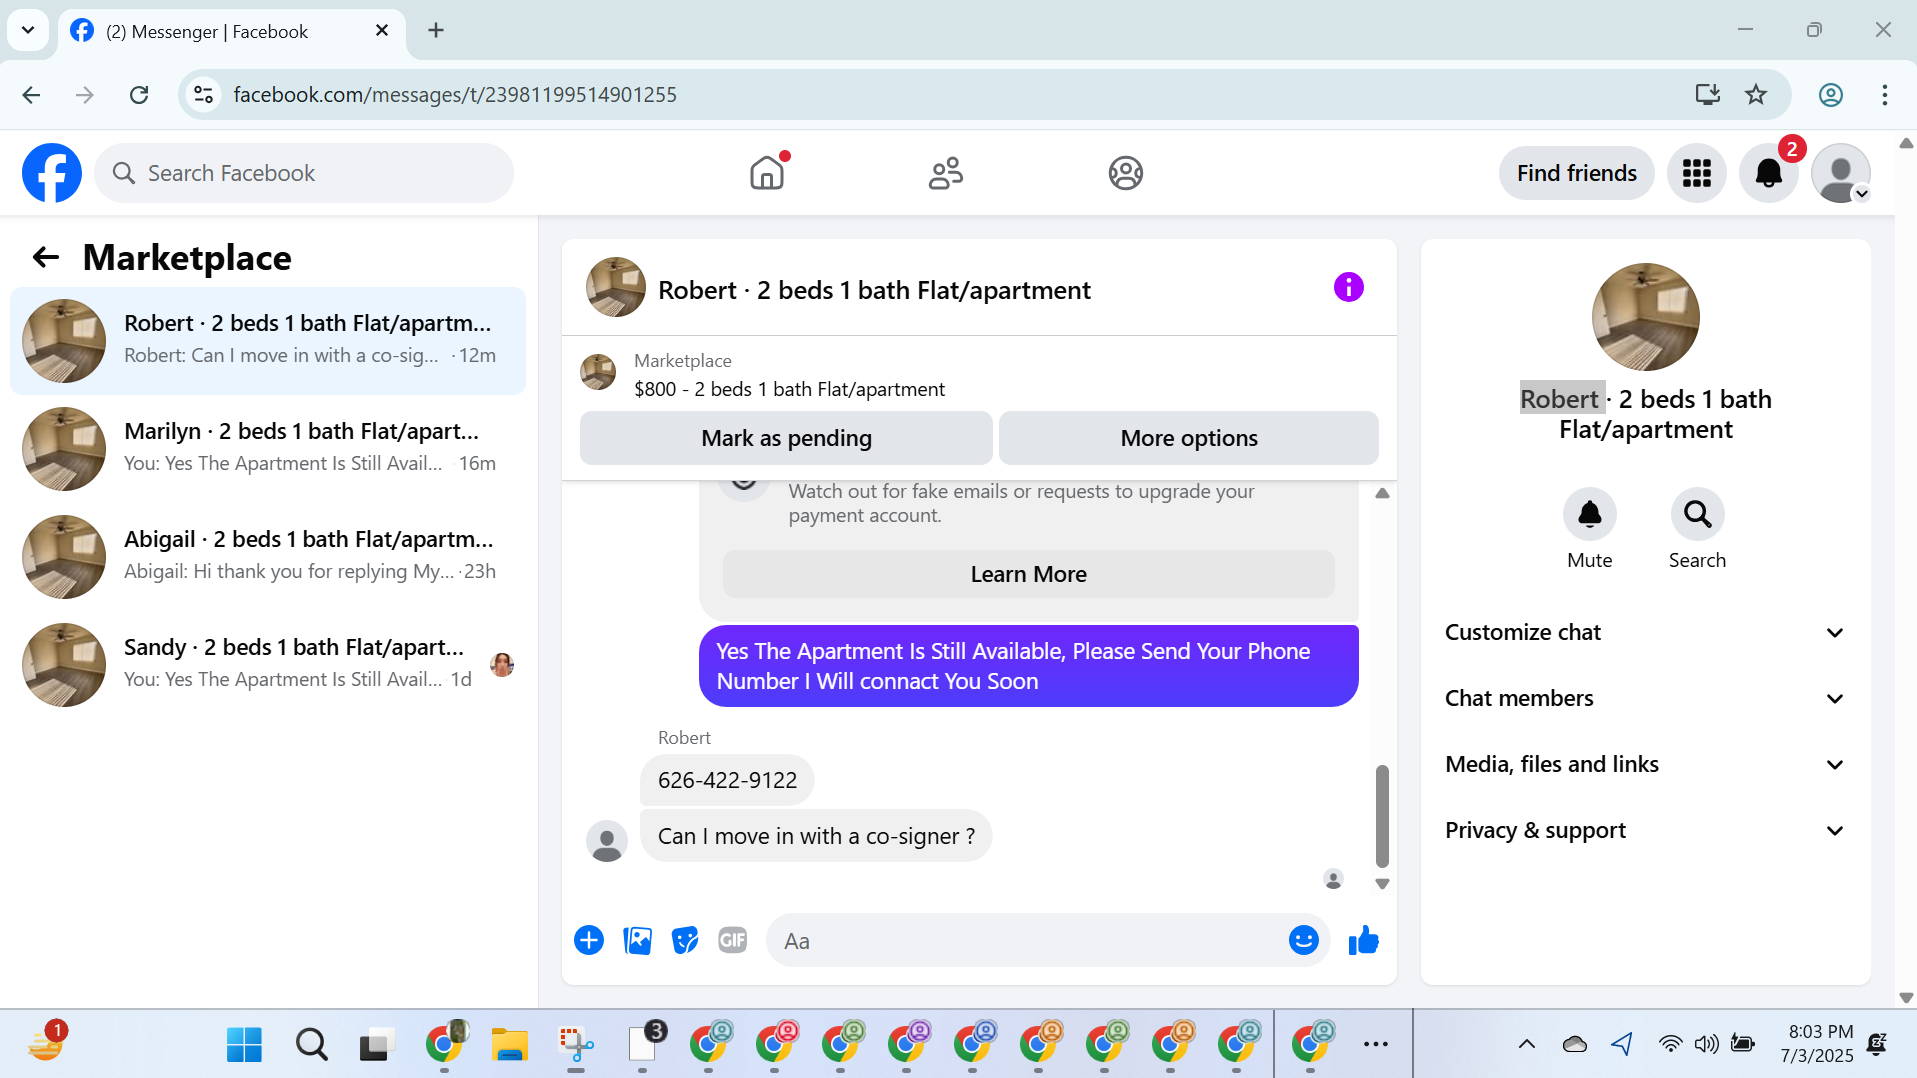Viewport: 1917px width, 1078px height.
Task: Open the Friends icon in top navigation
Action: (946, 173)
